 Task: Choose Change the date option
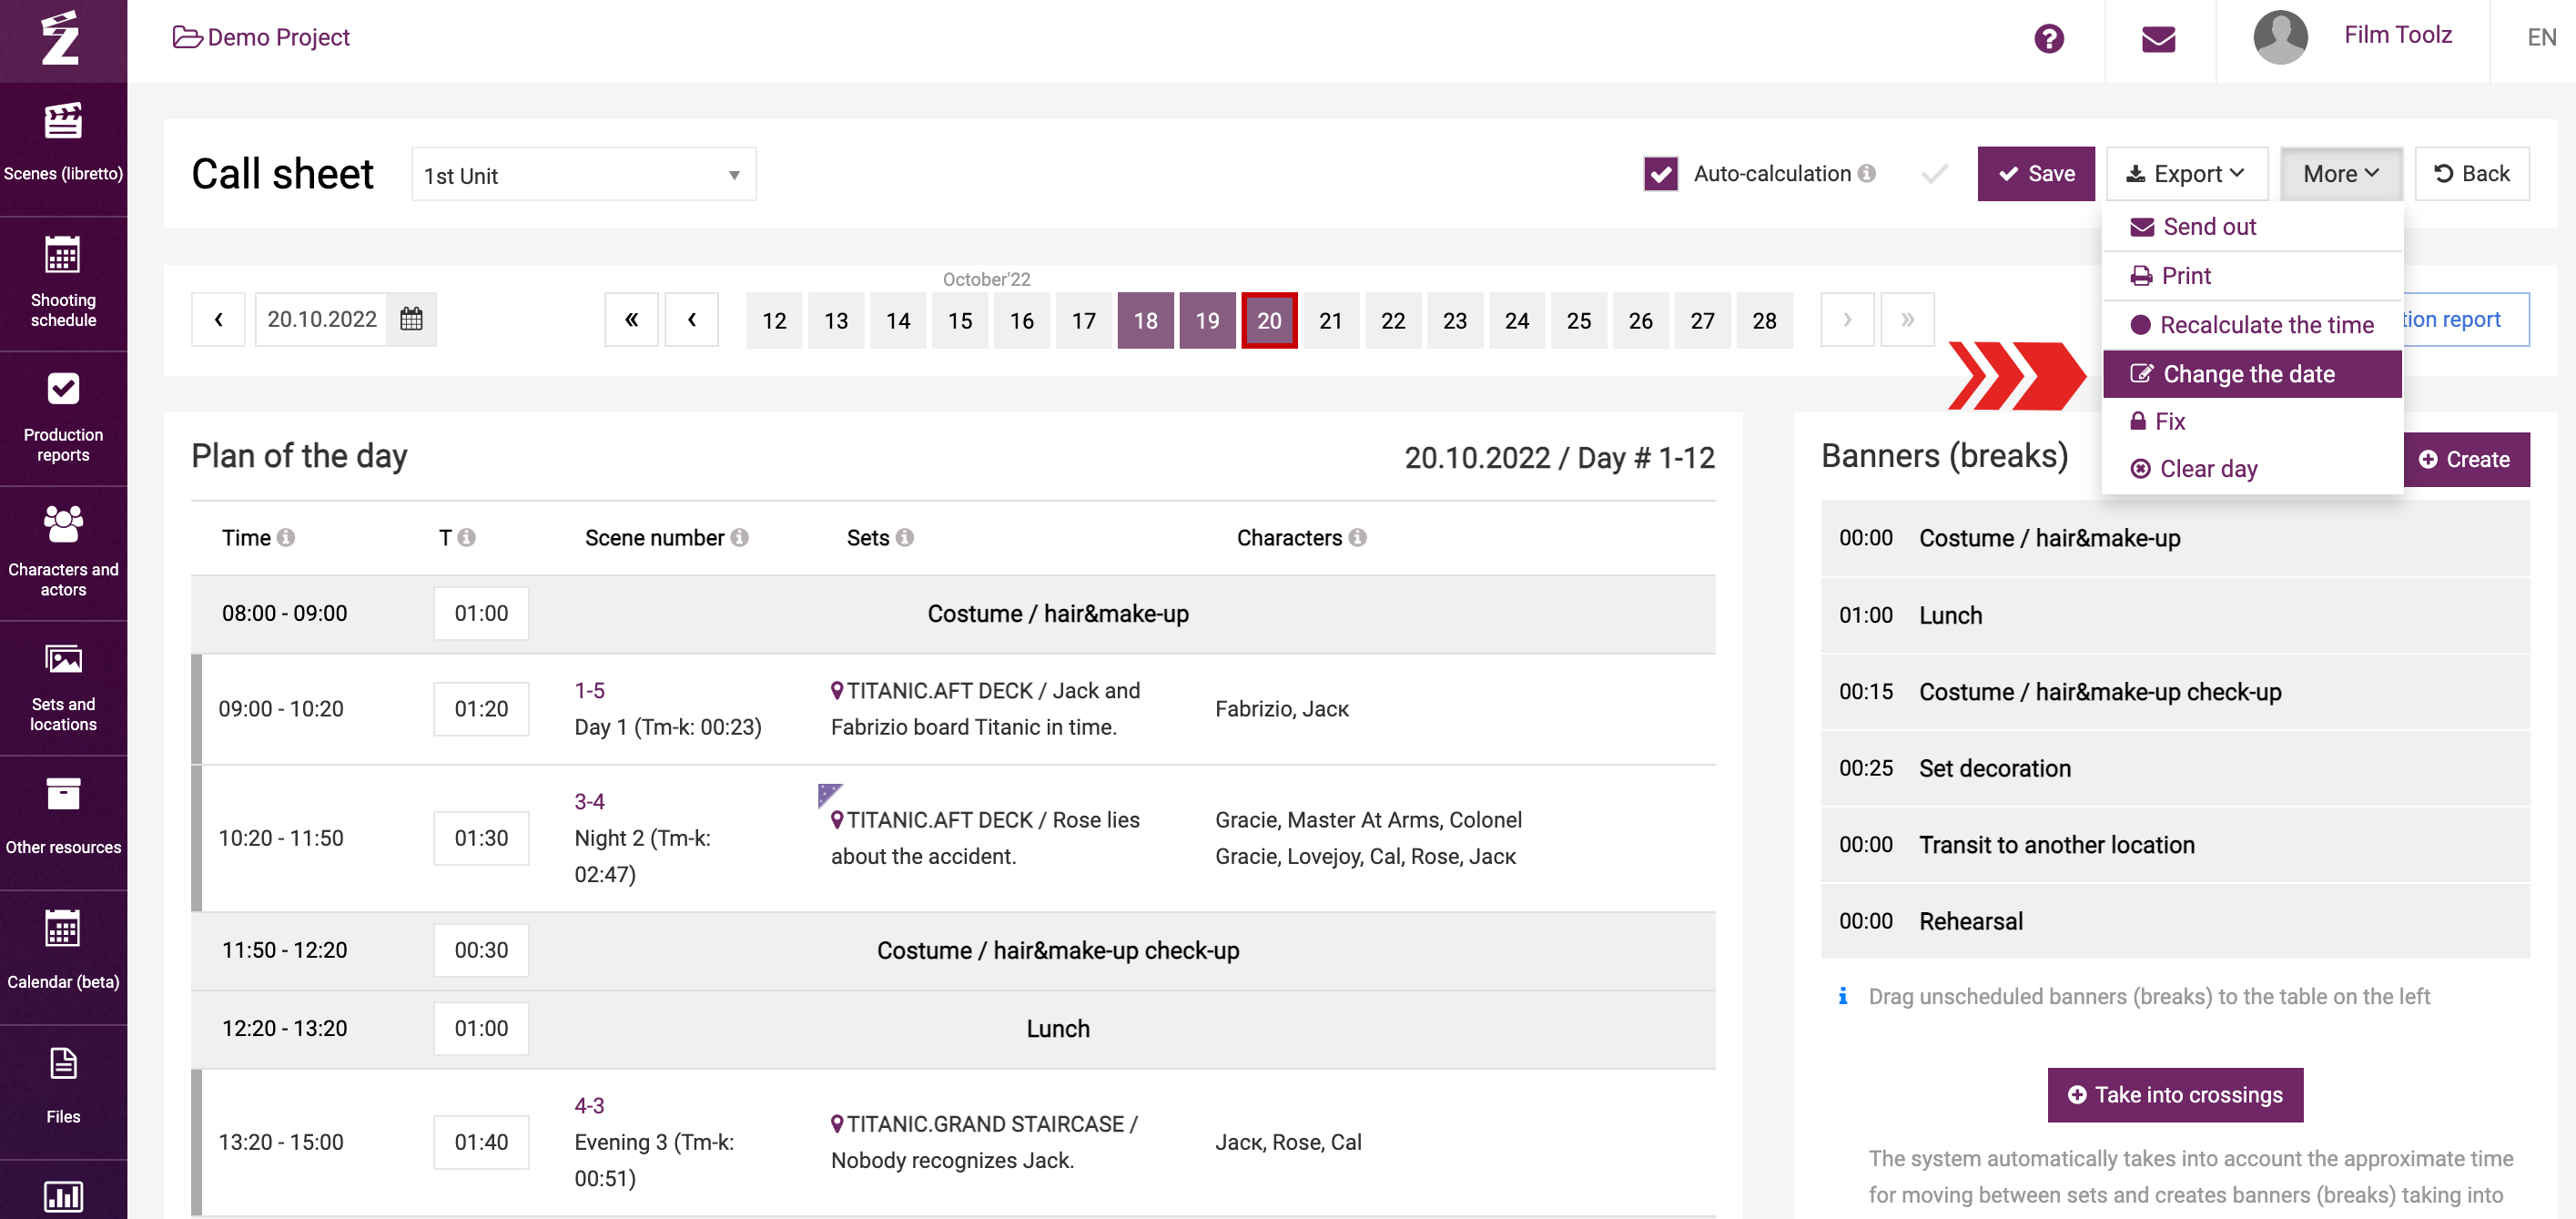click(2251, 374)
